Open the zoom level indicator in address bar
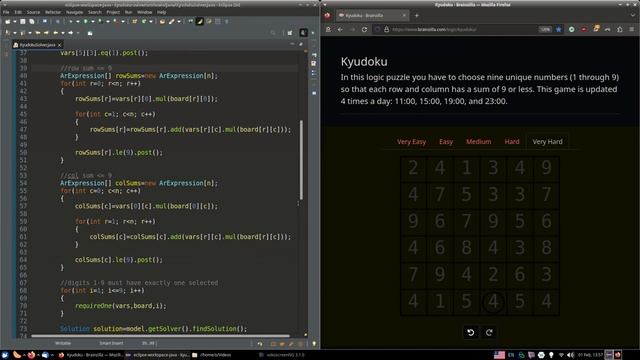This screenshot has height=360, width=640. 545,29
